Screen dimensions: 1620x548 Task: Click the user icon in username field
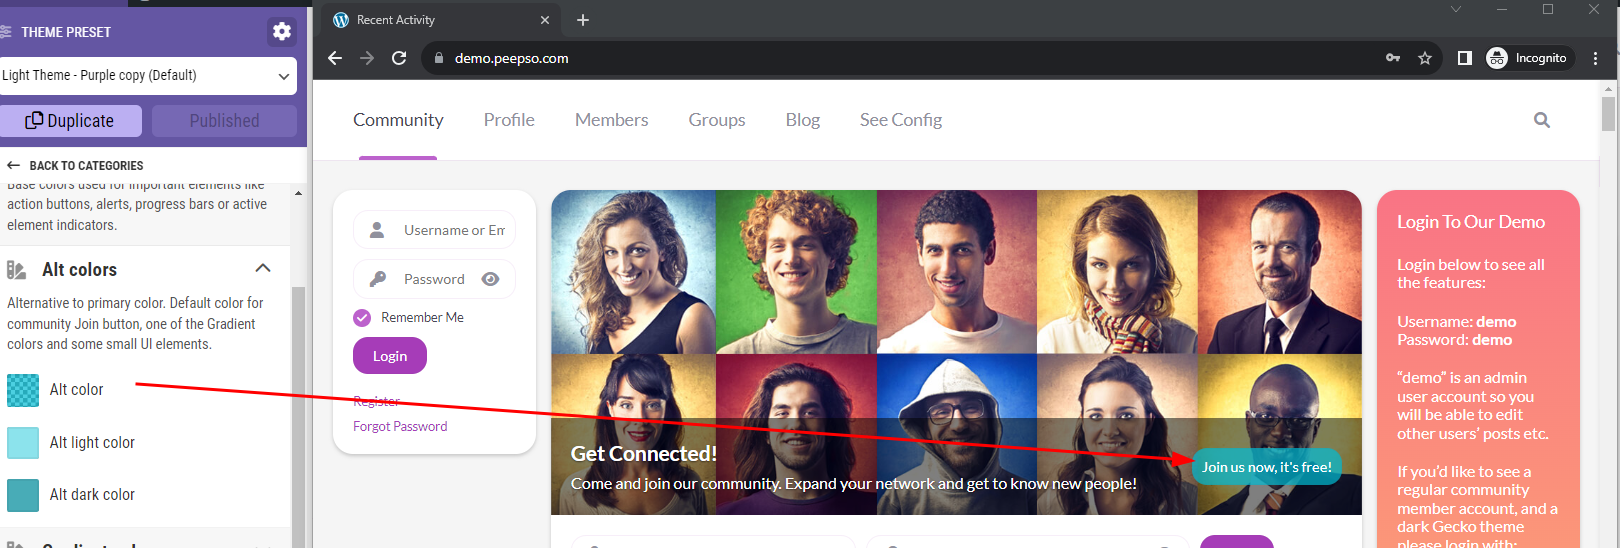pos(377,230)
